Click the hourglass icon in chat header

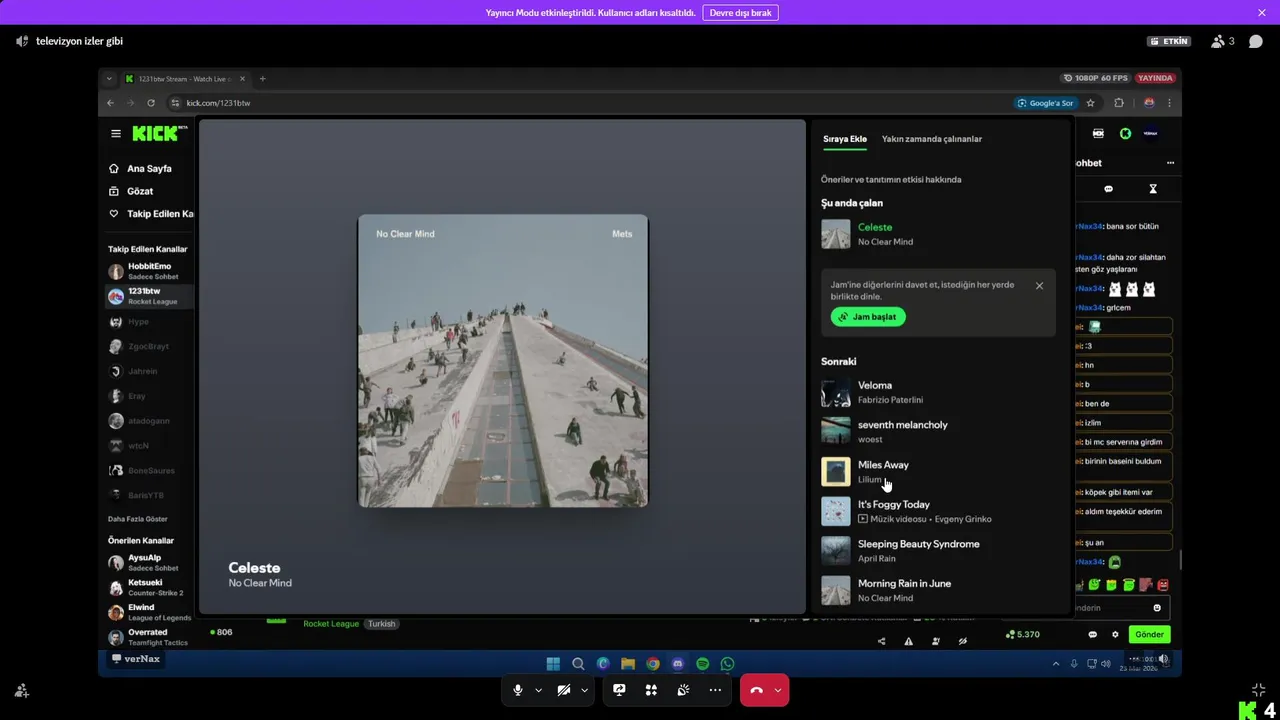click(1153, 189)
